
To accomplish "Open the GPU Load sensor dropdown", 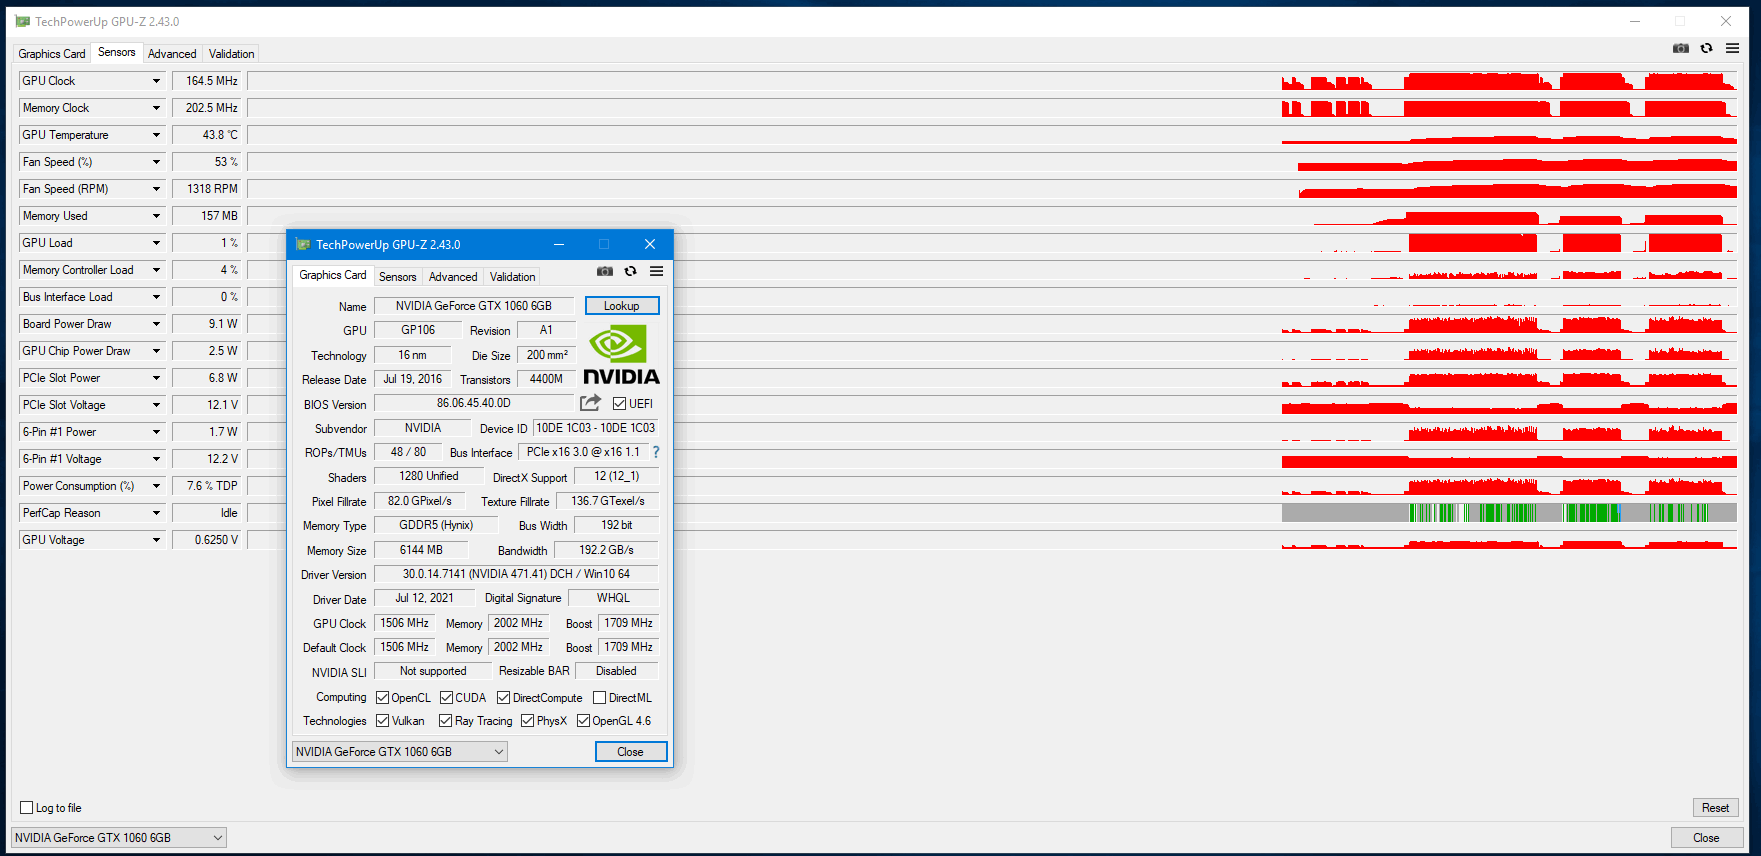I will click(156, 243).
